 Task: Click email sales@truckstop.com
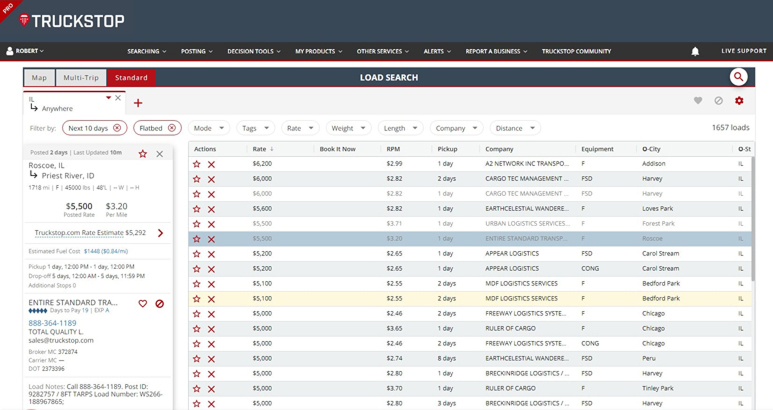click(61, 340)
